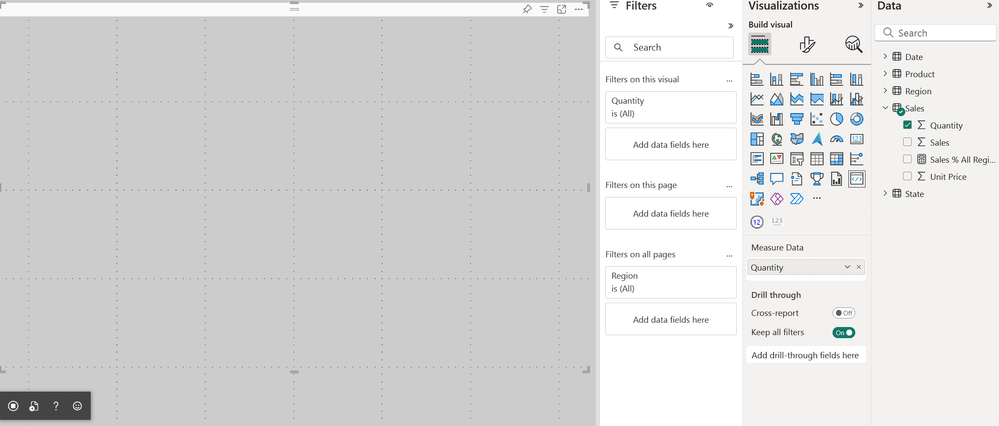The width and height of the screenshot is (999, 426).
Task: Uncheck the Quantity field checkbox
Action: (x=907, y=125)
